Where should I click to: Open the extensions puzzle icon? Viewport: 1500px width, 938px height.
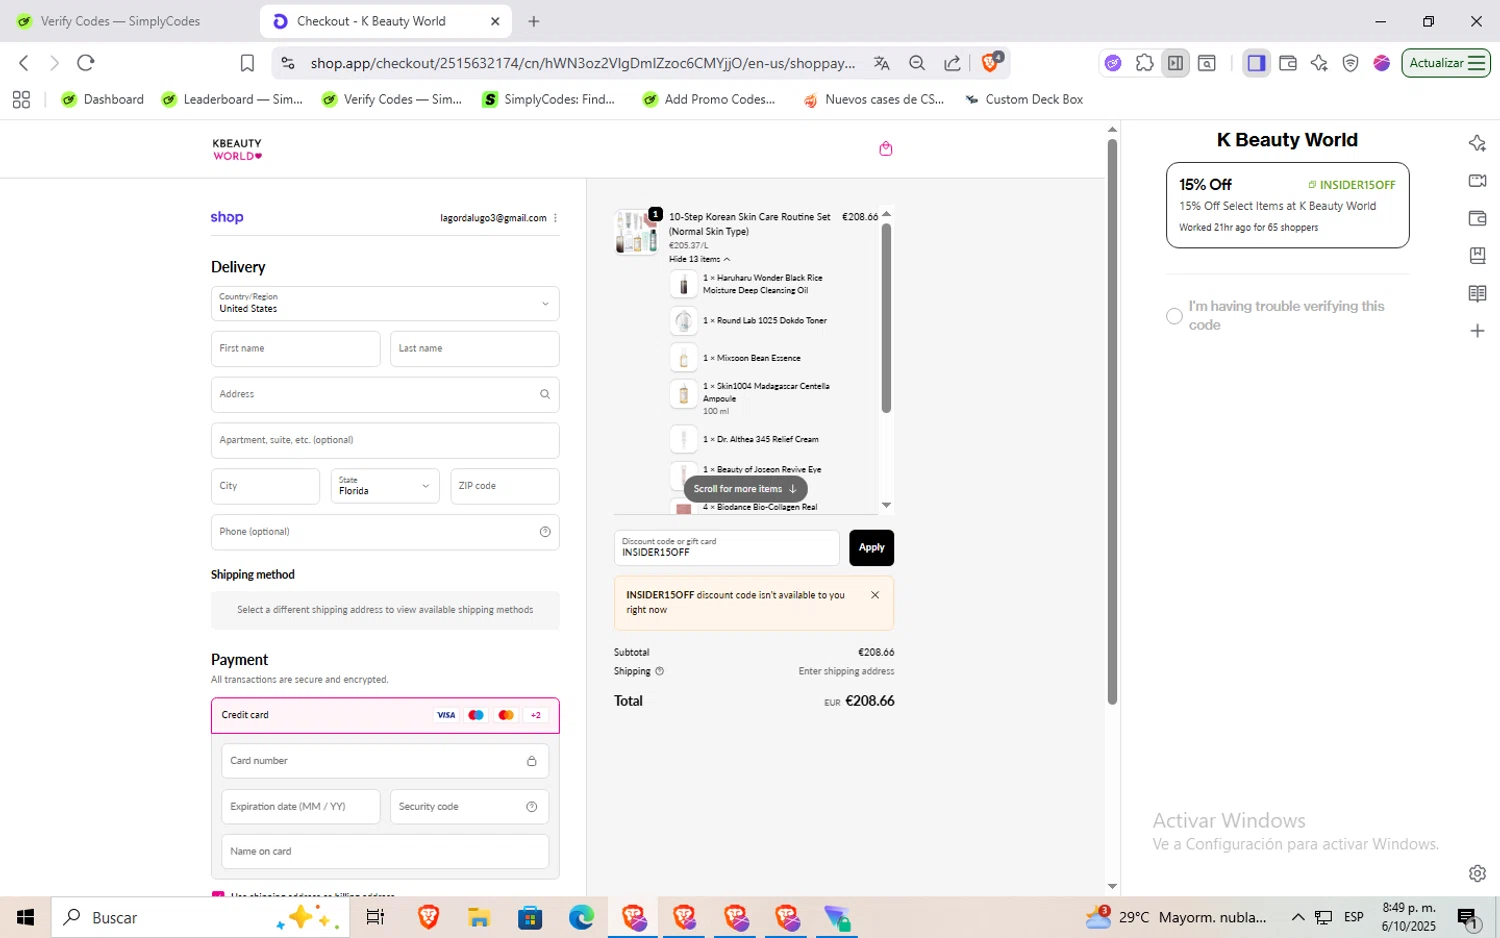pos(1144,63)
